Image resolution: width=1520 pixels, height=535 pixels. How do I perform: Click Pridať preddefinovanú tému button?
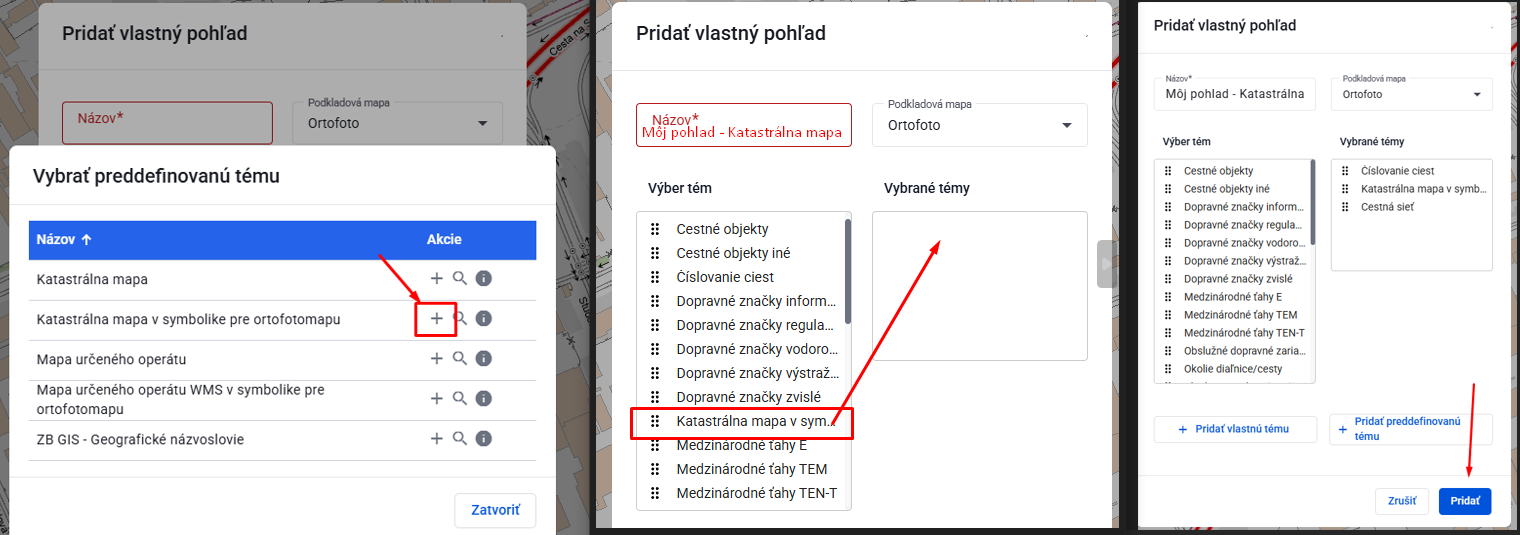click(1410, 429)
